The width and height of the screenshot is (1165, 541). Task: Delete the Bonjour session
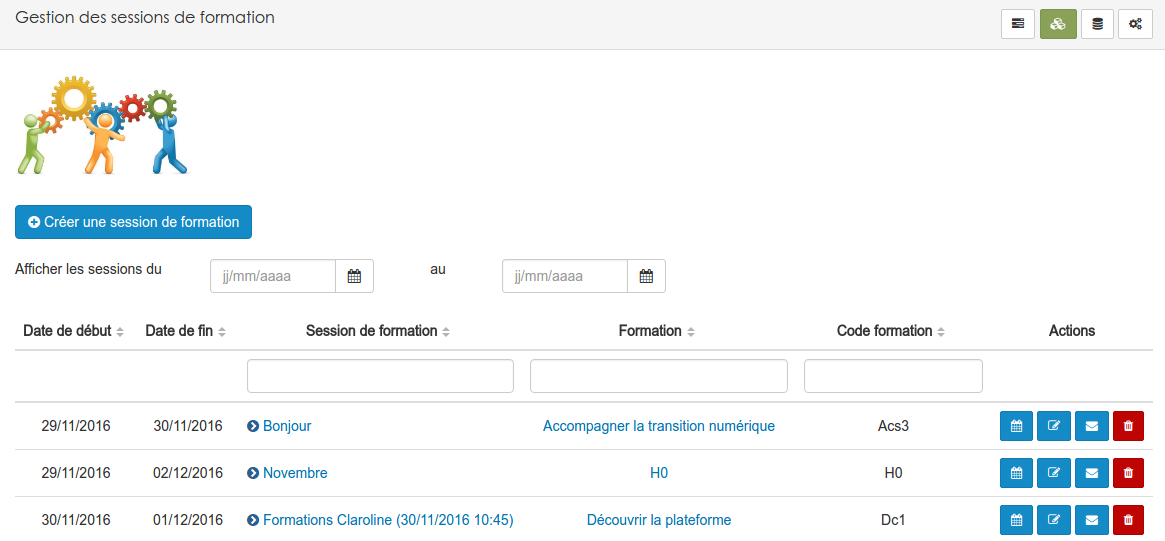(1128, 426)
